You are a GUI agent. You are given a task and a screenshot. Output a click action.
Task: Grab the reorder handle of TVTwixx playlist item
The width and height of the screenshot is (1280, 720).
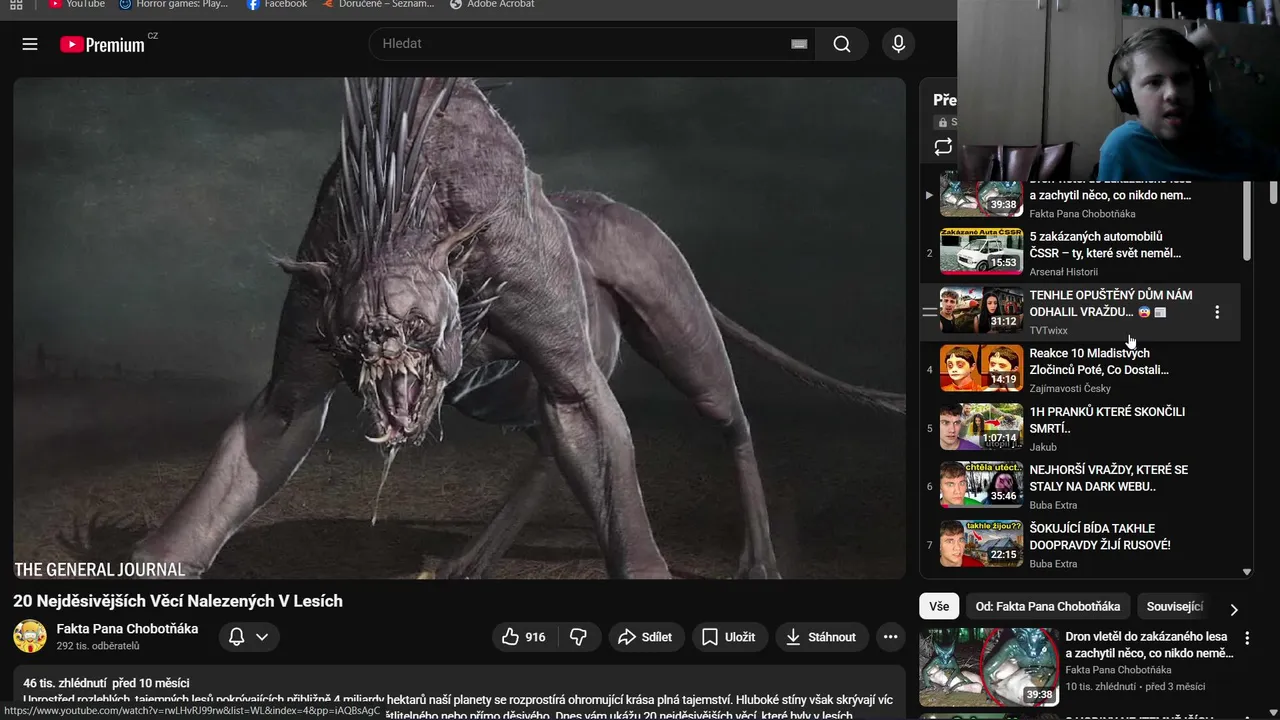[x=929, y=312]
